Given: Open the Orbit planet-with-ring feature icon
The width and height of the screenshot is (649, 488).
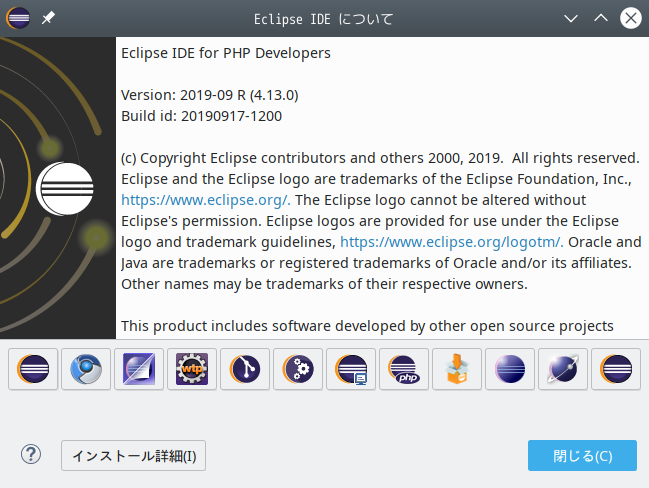Looking at the screenshot, I should coord(563,369).
